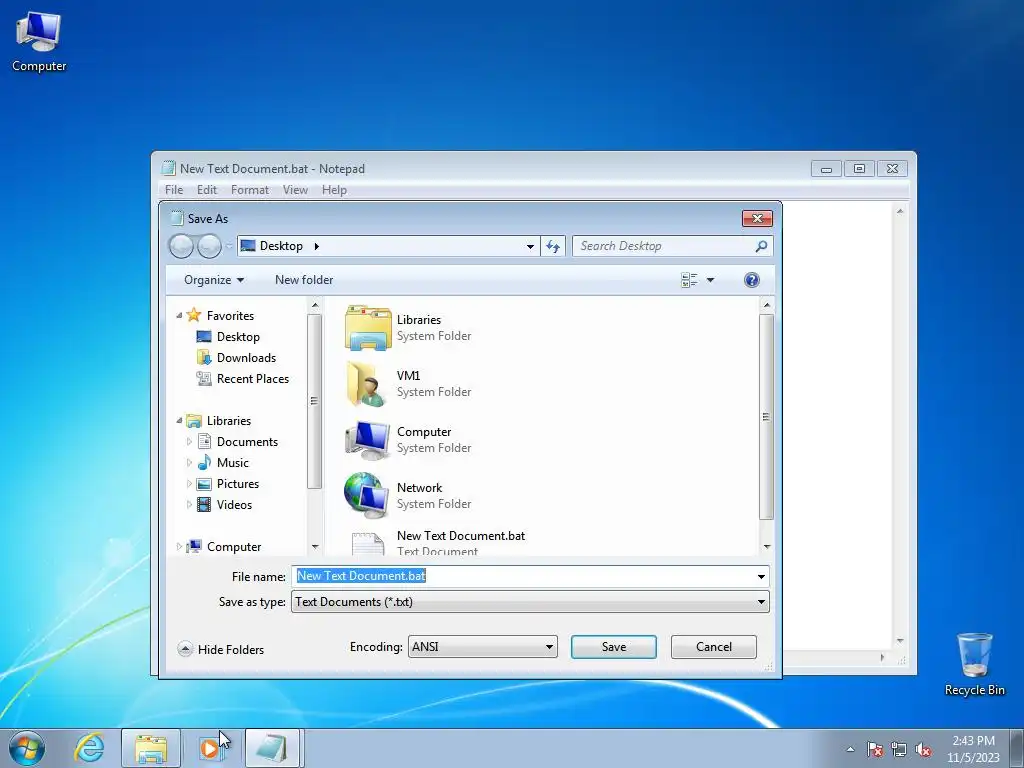Open the Get help question mark icon
Image resolution: width=1024 pixels, height=768 pixels.
(752, 280)
